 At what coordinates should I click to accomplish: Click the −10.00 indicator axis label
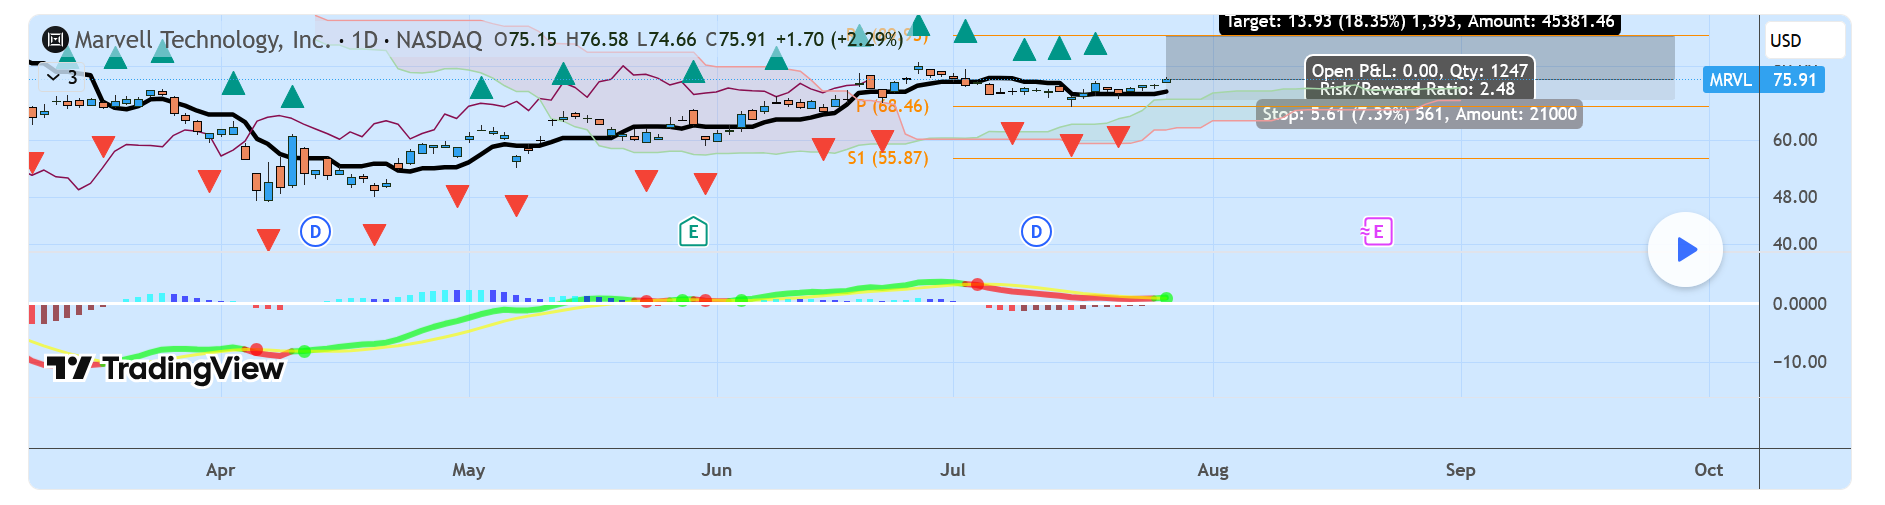[x=1799, y=362]
